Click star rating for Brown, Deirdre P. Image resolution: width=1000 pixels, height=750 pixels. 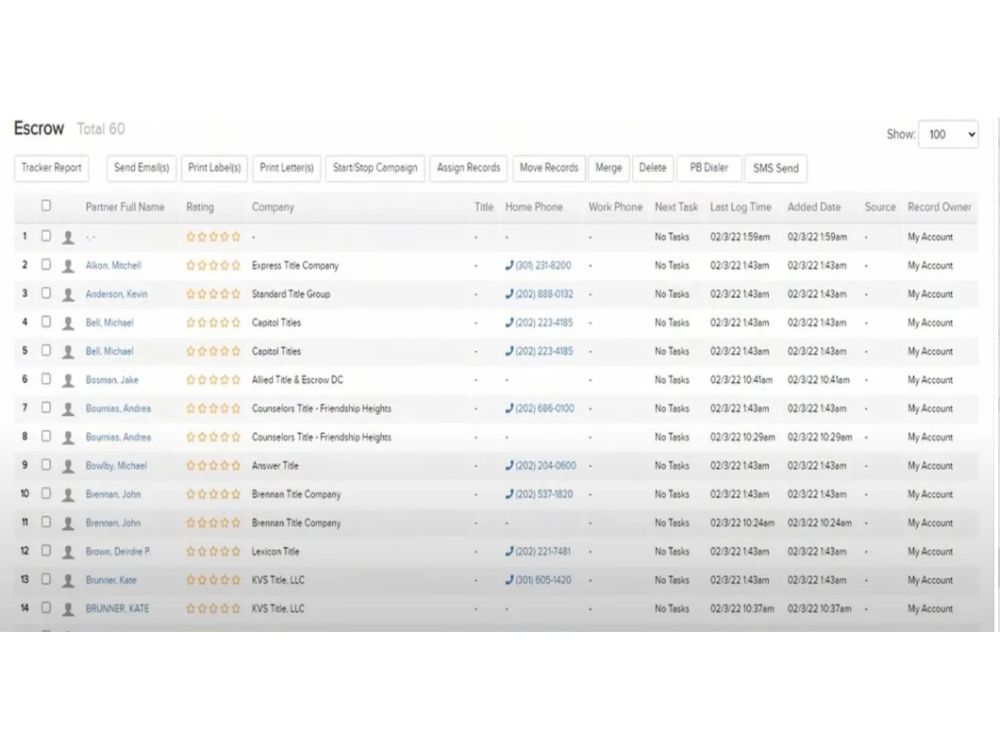pyautogui.click(x=213, y=552)
